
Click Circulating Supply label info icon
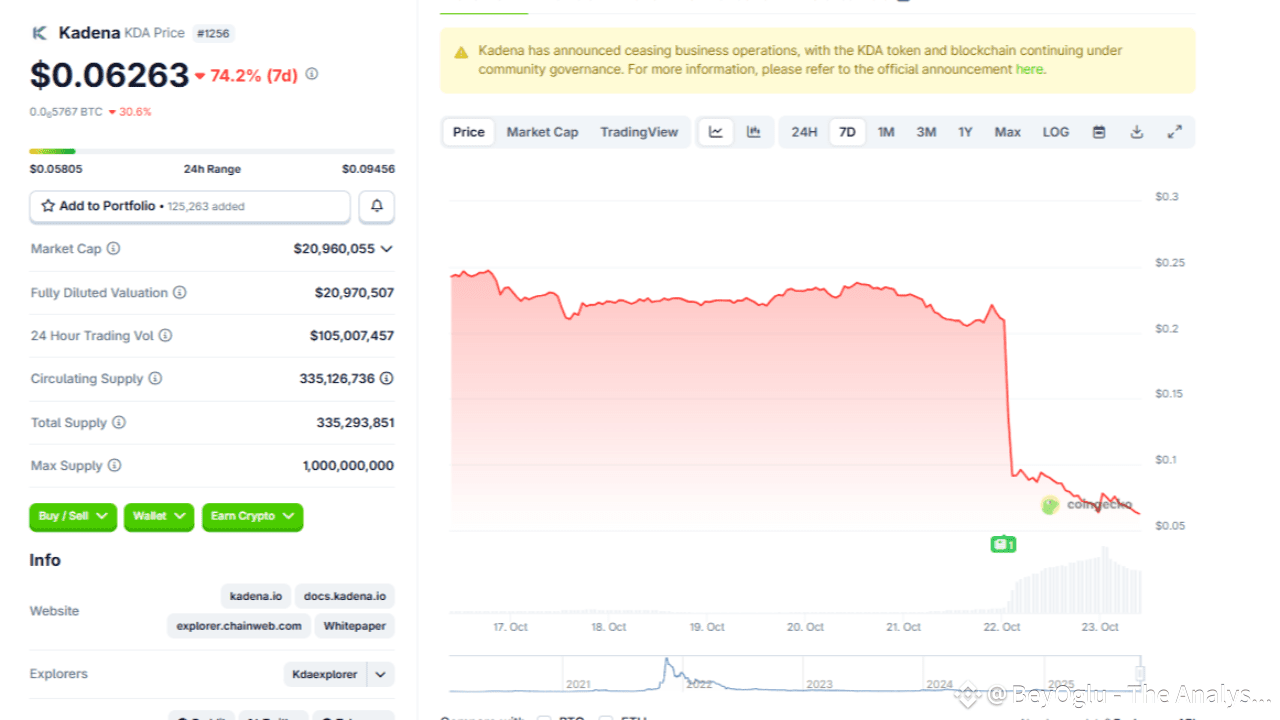click(155, 379)
